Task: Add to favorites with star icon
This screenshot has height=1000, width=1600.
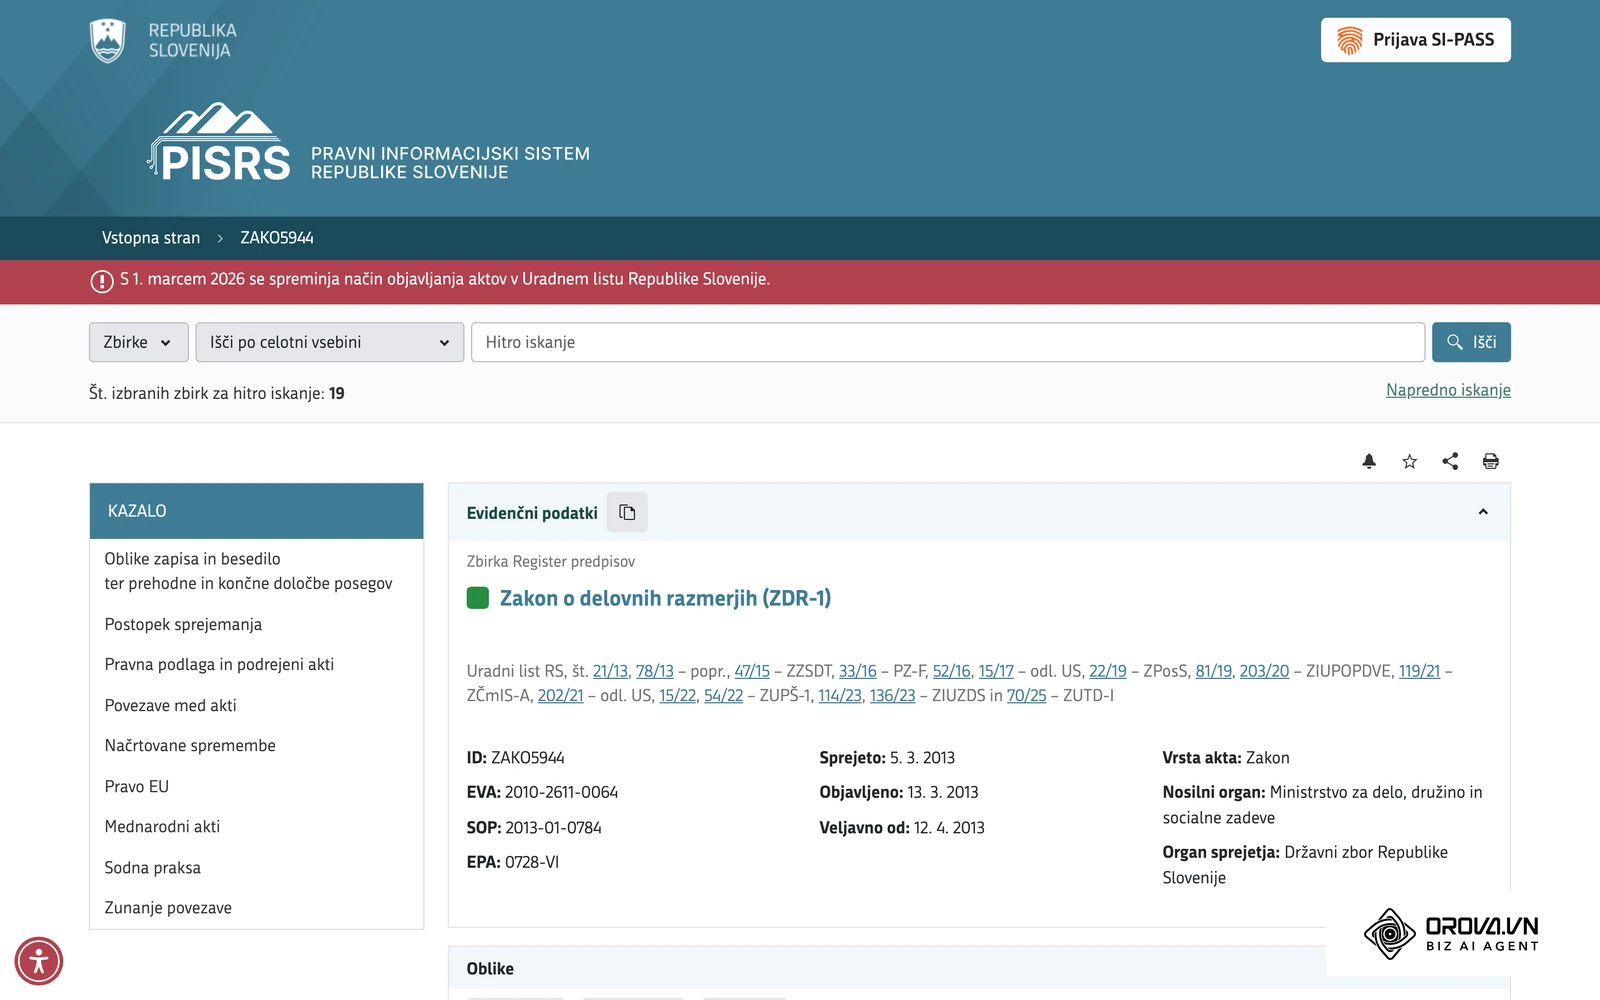Action: (1410, 461)
